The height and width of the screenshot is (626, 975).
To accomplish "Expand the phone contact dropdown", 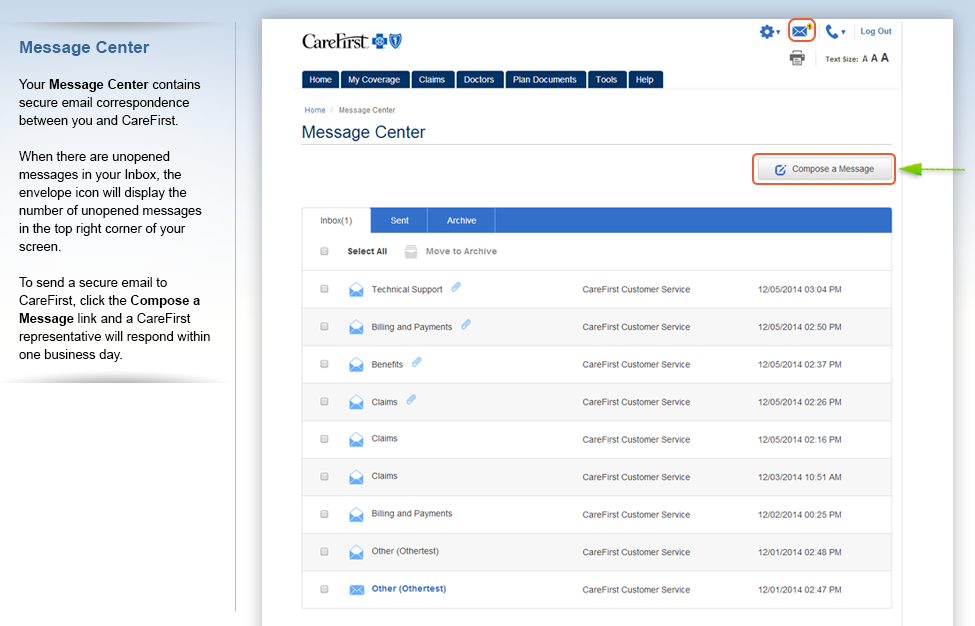I will point(835,32).
